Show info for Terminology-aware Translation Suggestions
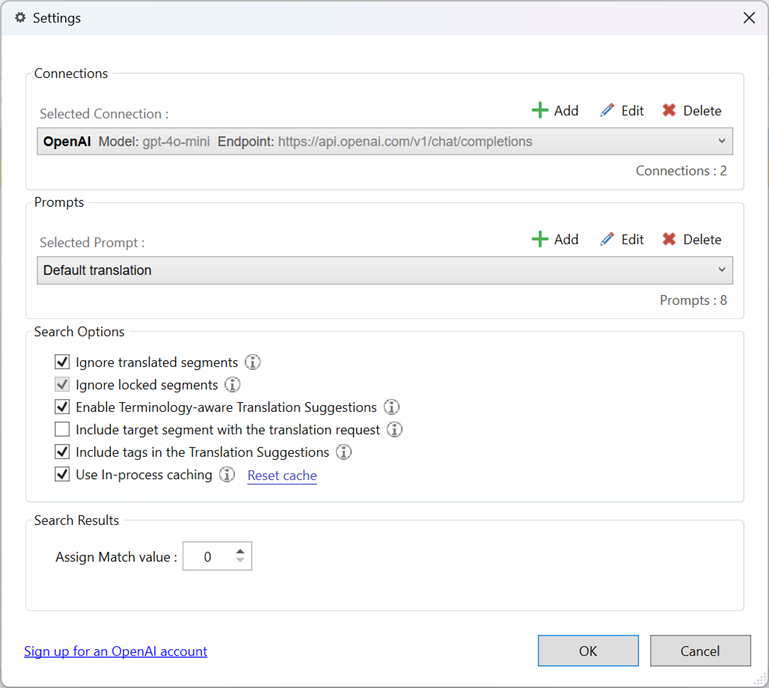This screenshot has width=769, height=688. pyautogui.click(x=391, y=407)
